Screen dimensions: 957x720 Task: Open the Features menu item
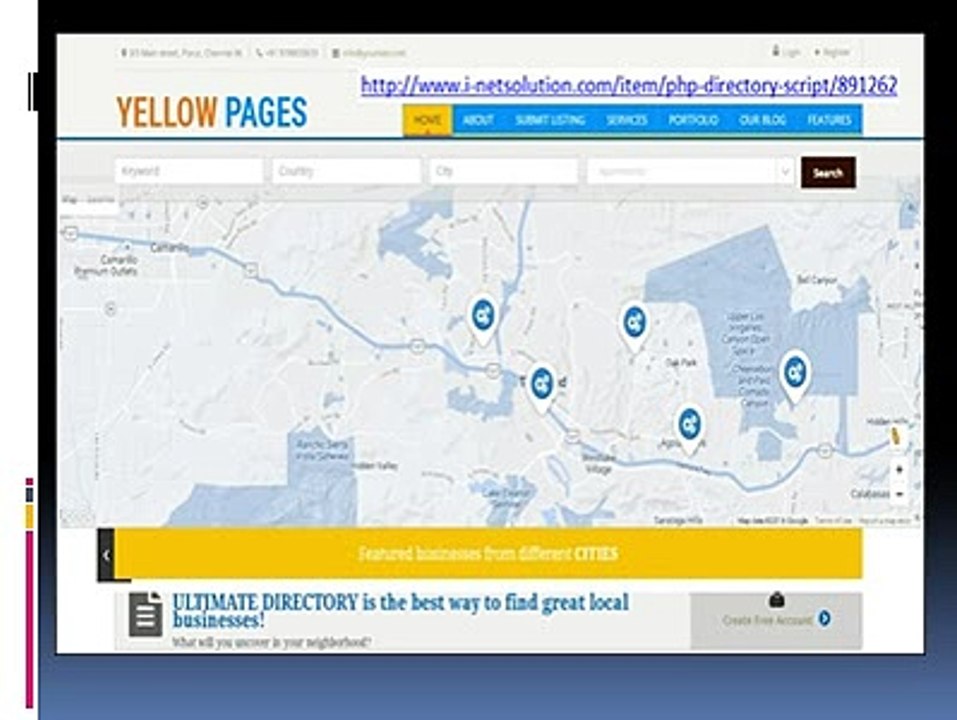829,120
